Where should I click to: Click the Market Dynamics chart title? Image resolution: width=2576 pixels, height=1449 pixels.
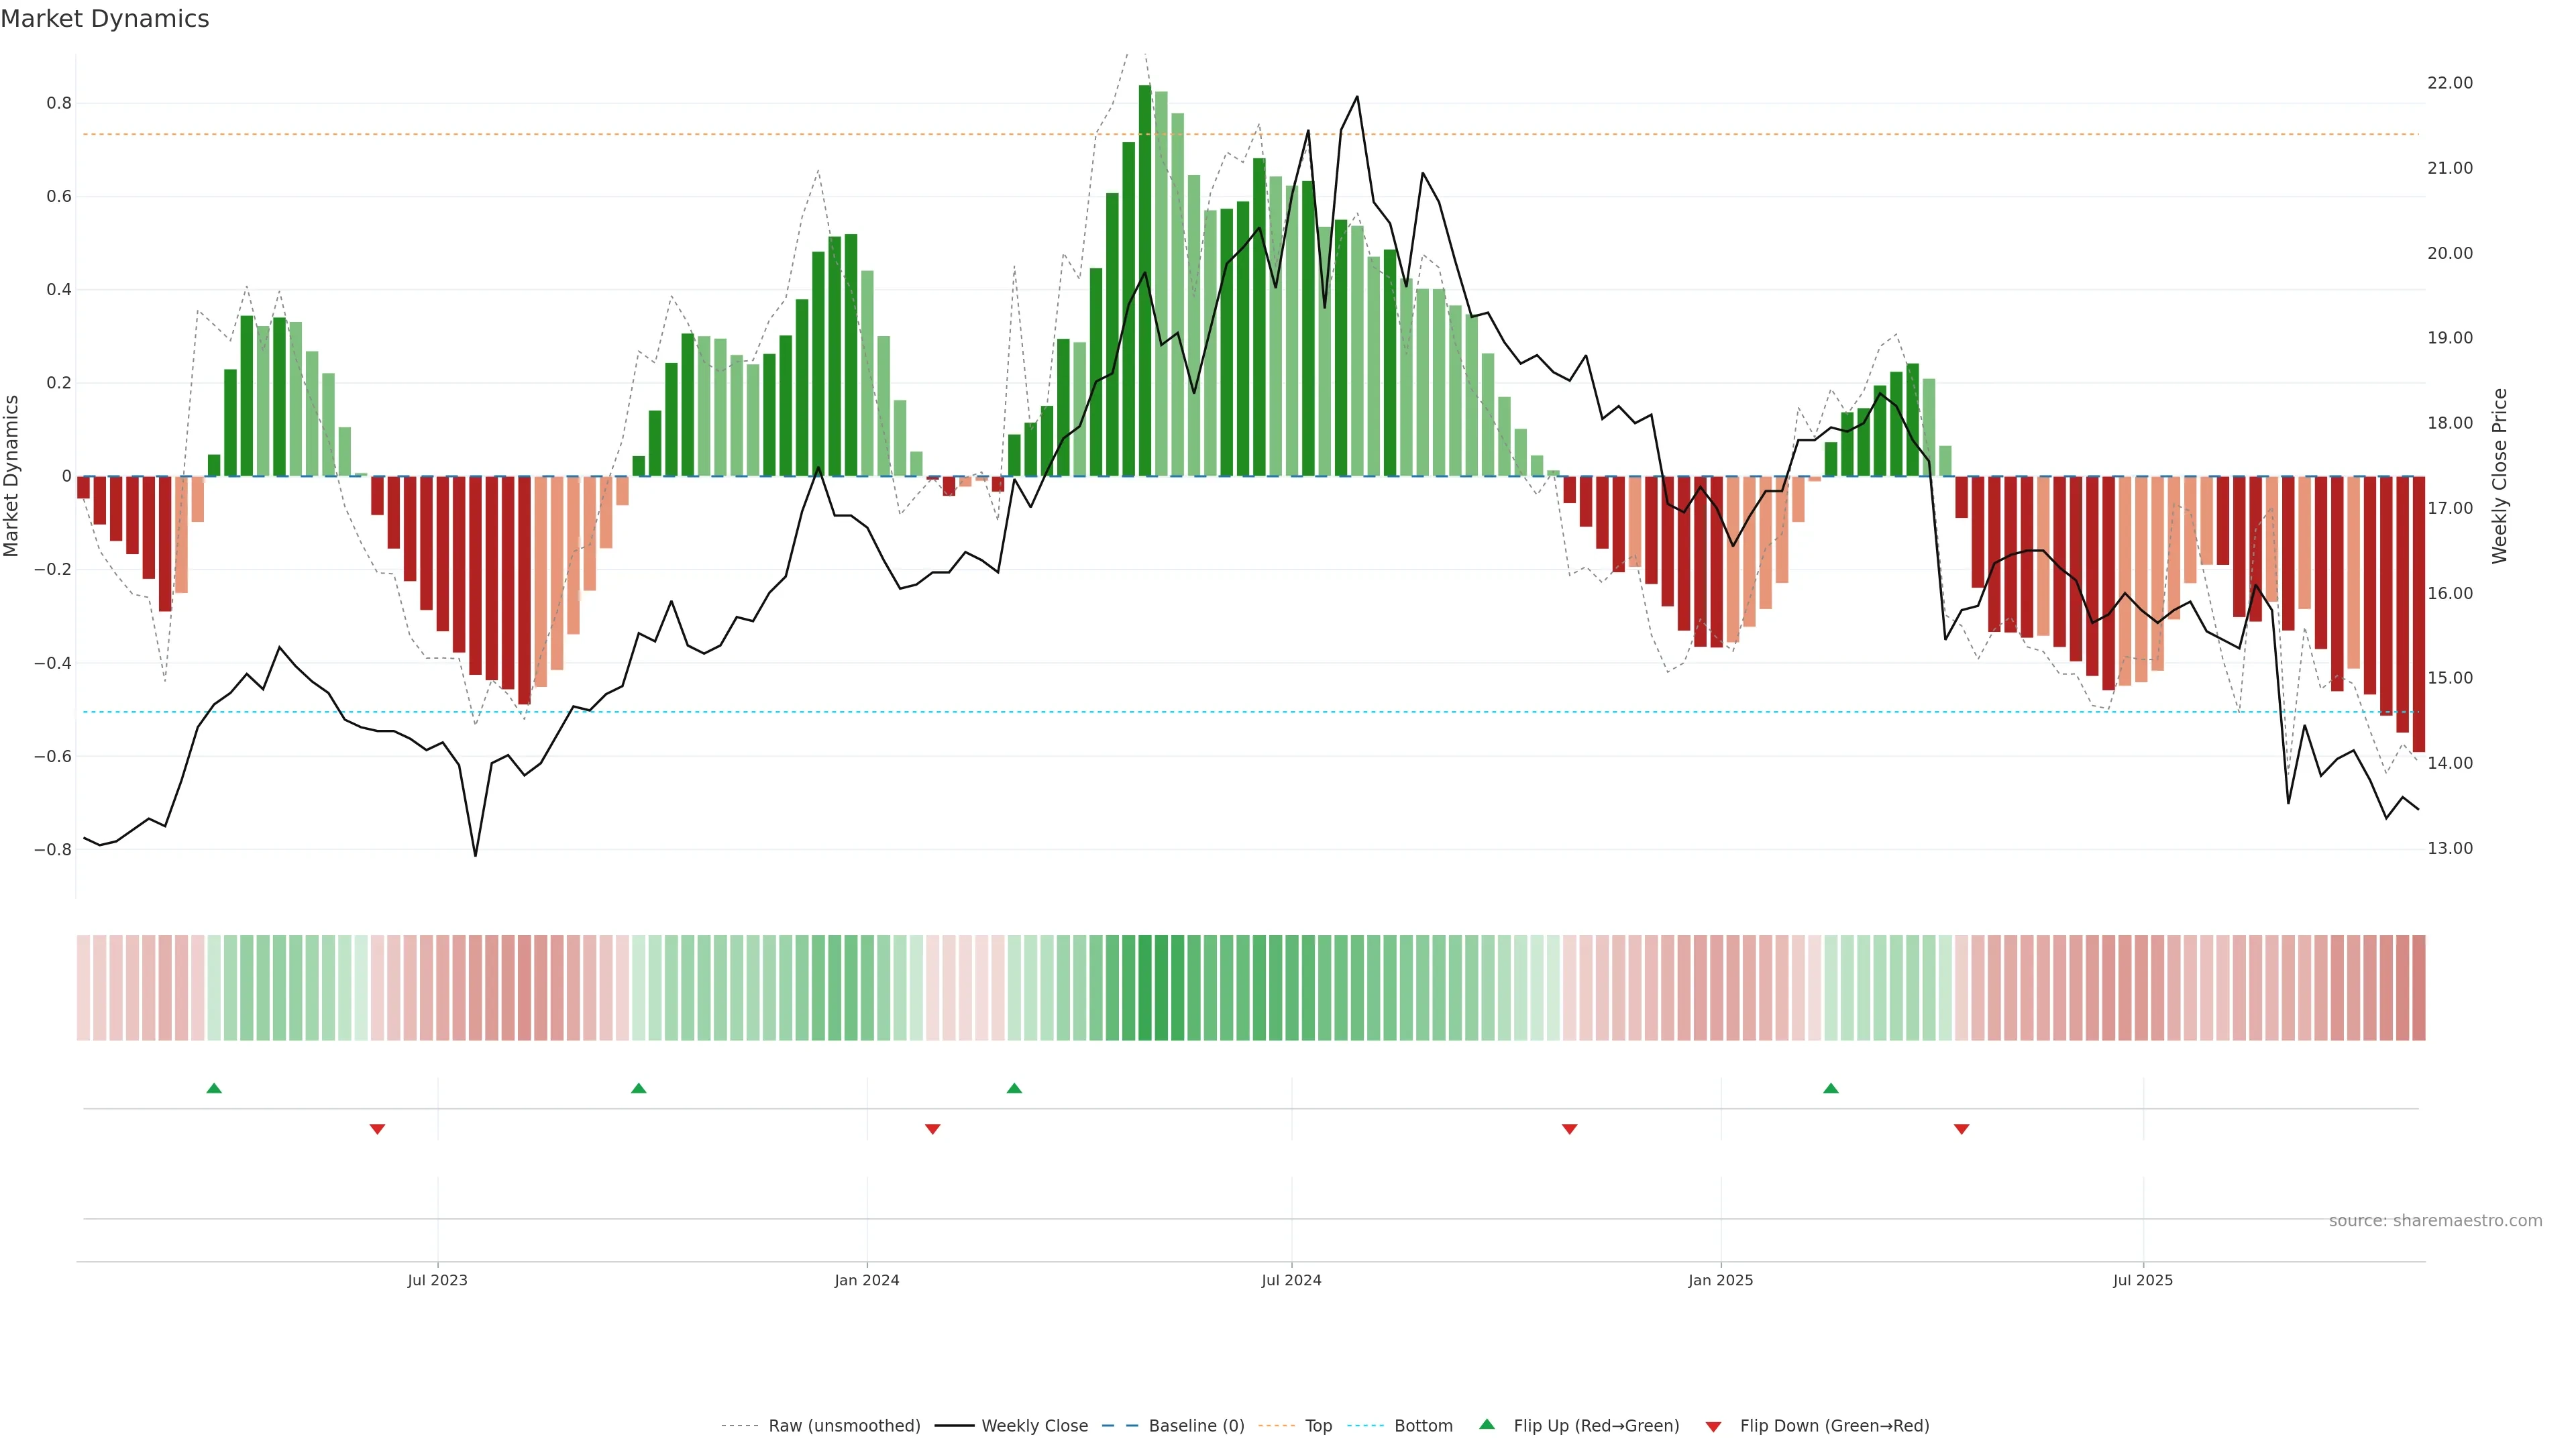105,19
